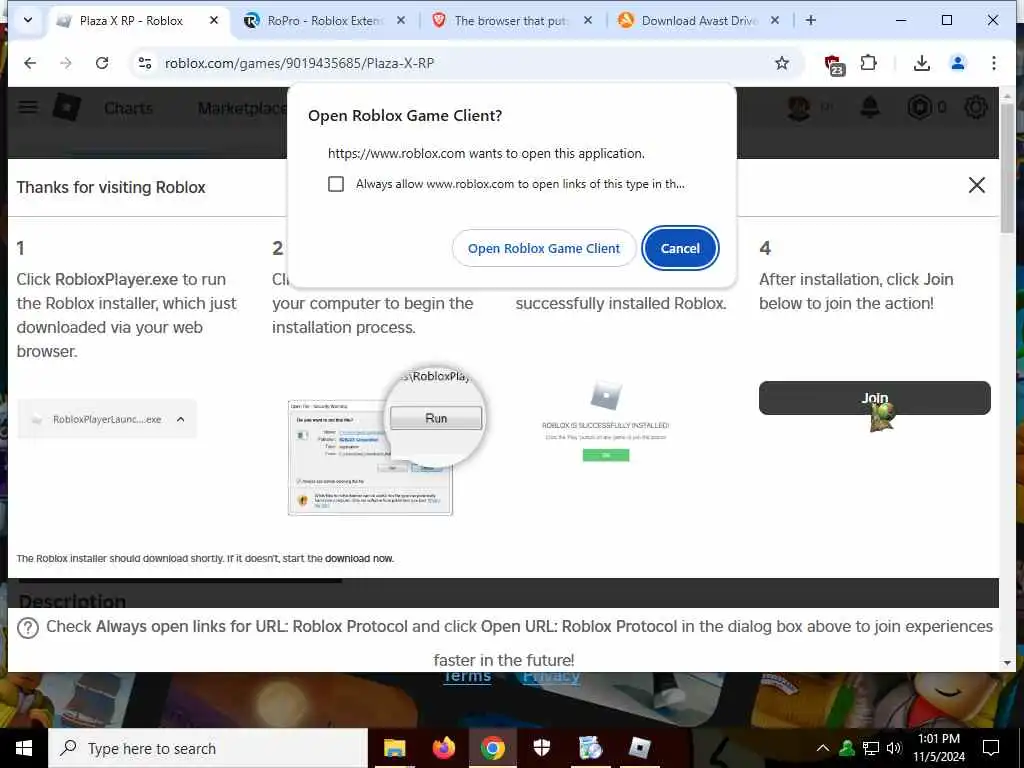Click the scrollbar down arrow

pyautogui.click(x=1008, y=664)
